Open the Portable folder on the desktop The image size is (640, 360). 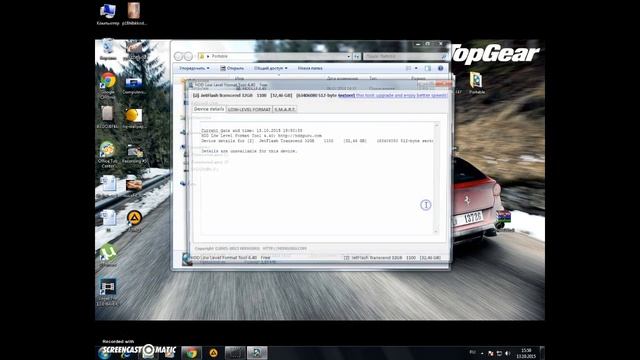[x=476, y=83]
